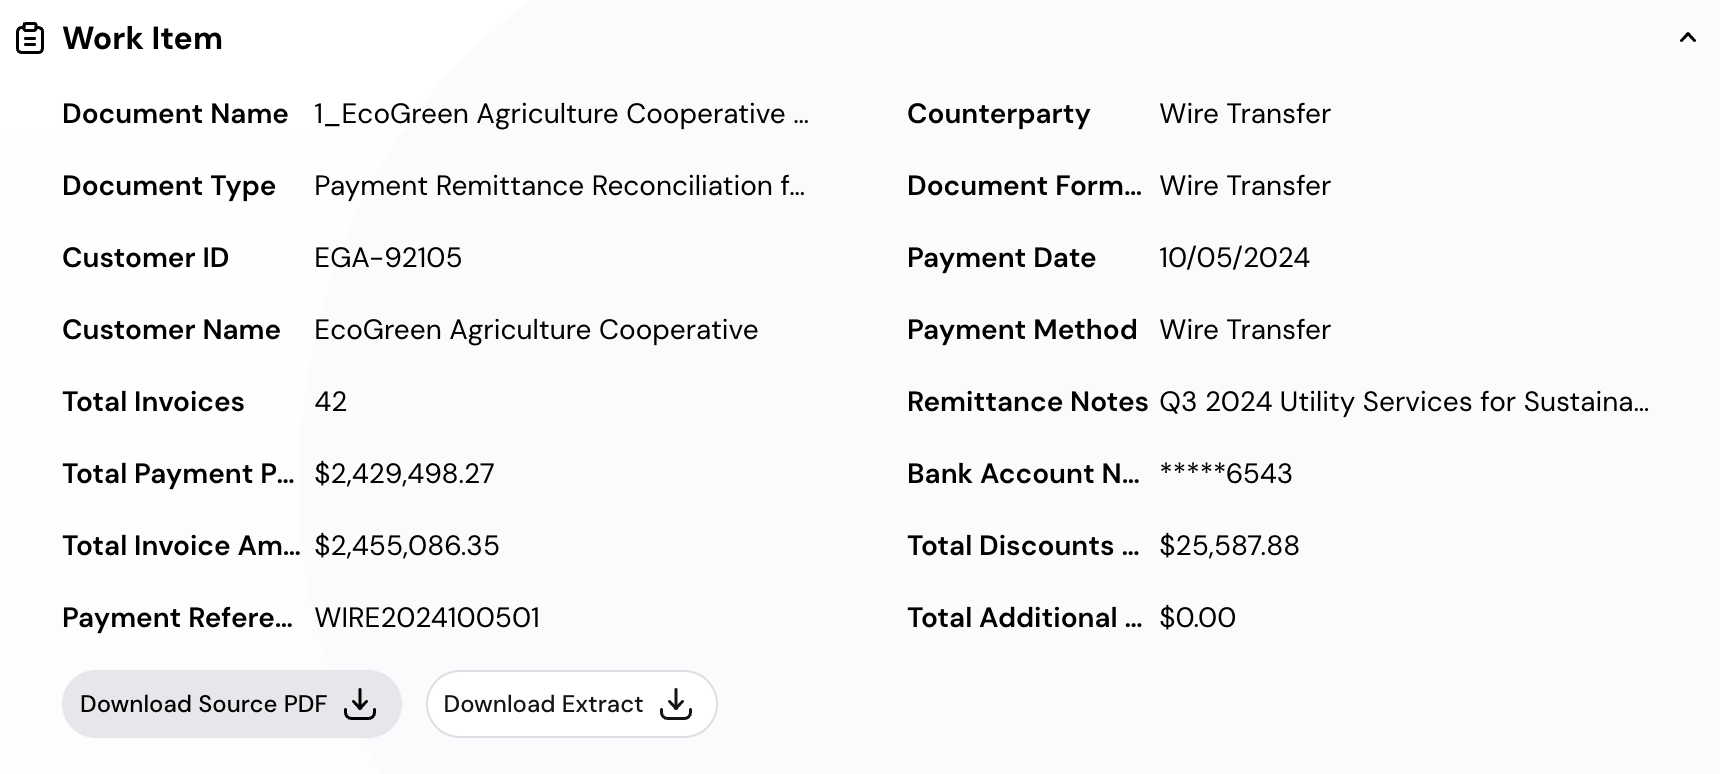Screen dimensions: 1720x774
Task: Click the masked bank account number *****6543
Action: point(1226,474)
